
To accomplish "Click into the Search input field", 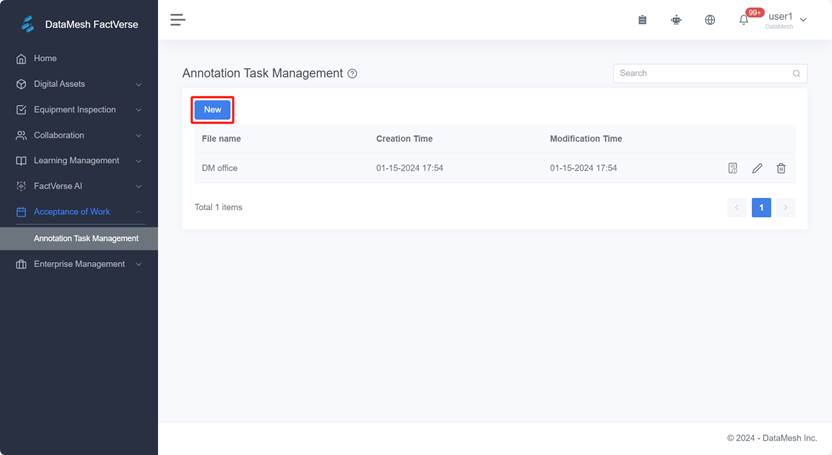I will [x=700, y=73].
